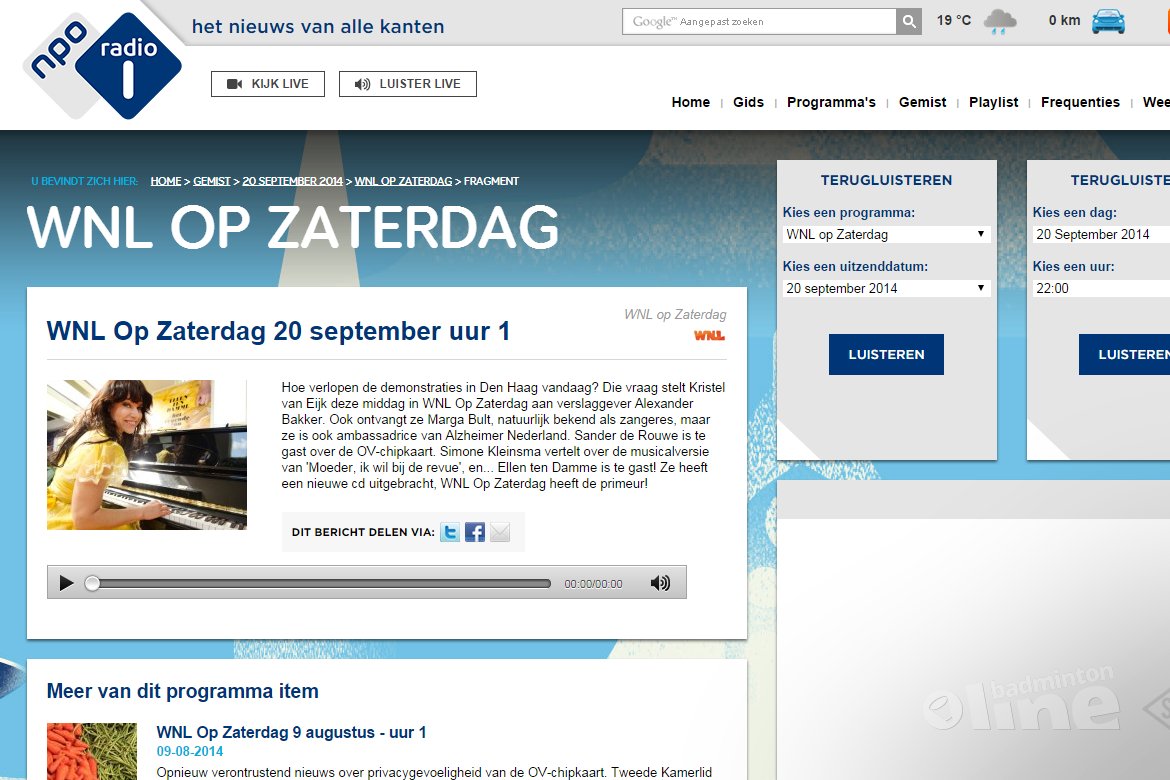
Task: Open the 'Kies een dag' dropdown
Action: tap(1101, 234)
